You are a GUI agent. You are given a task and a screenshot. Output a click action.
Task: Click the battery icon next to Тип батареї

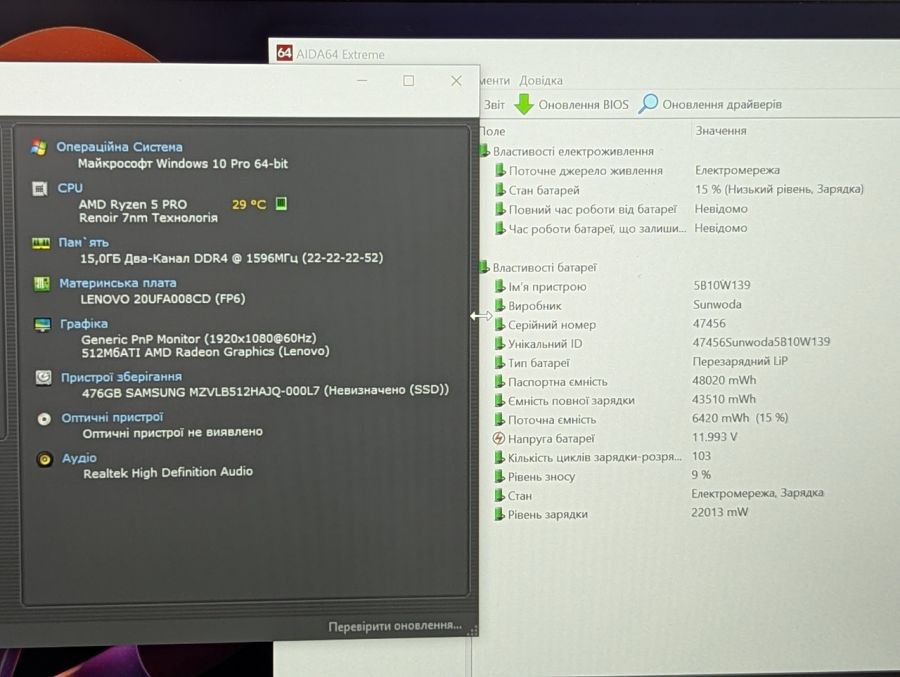coord(499,363)
